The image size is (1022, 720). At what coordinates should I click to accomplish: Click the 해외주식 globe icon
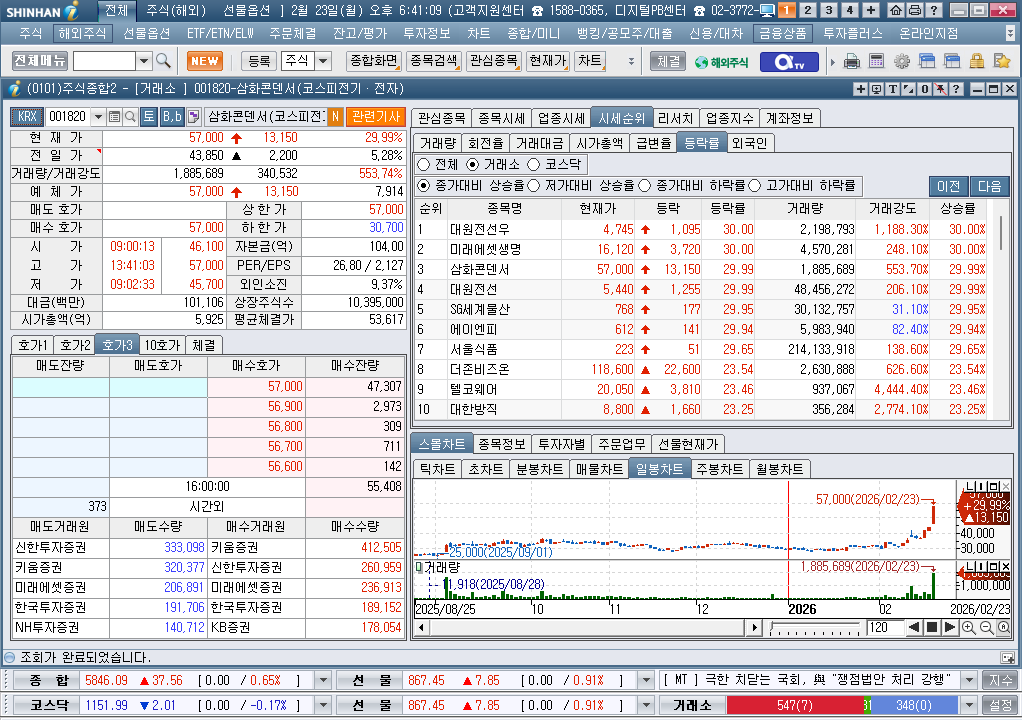[721, 62]
